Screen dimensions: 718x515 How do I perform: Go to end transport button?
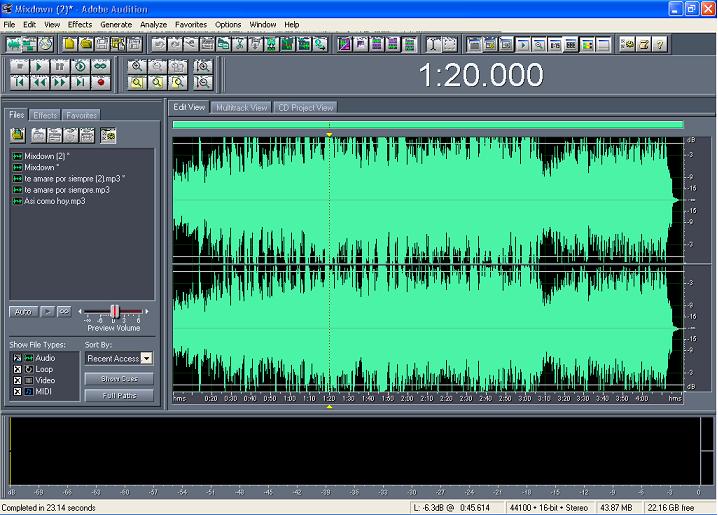coord(80,82)
